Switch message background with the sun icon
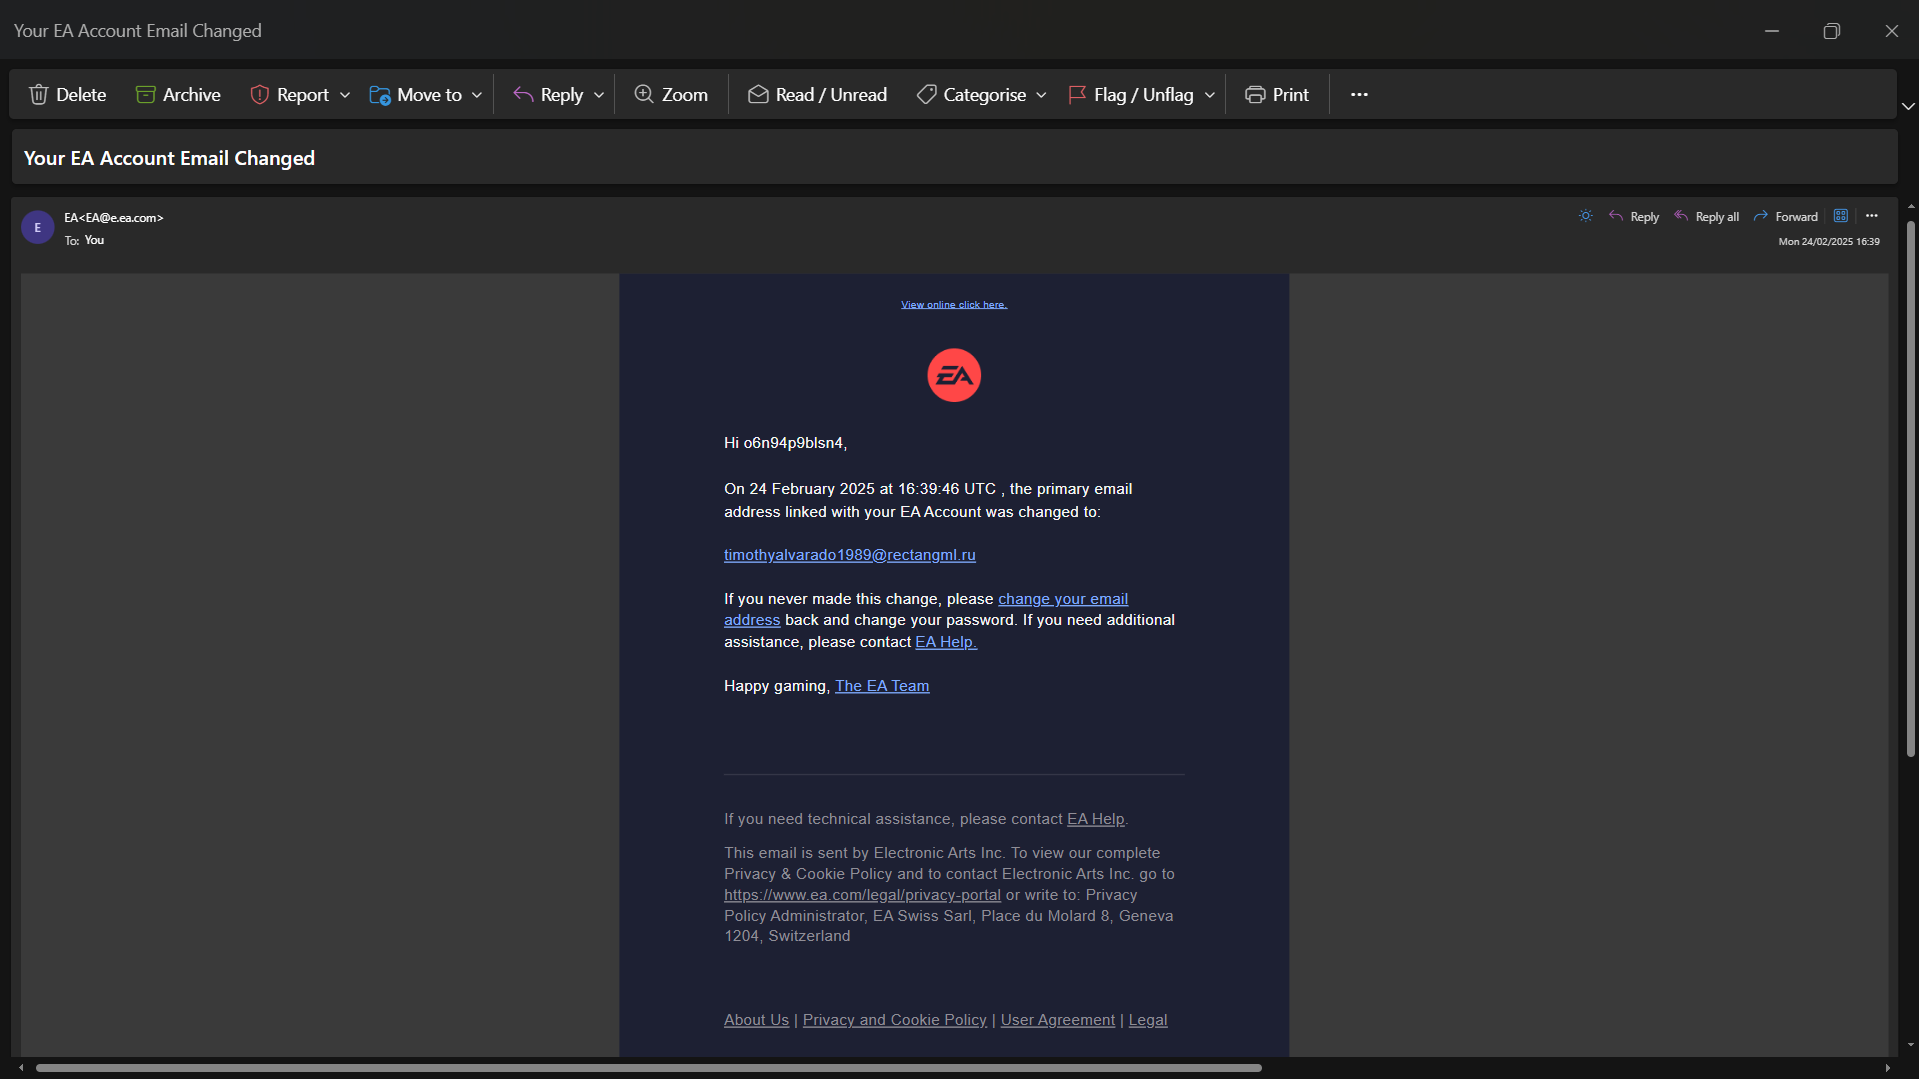This screenshot has width=1919, height=1079. point(1586,216)
